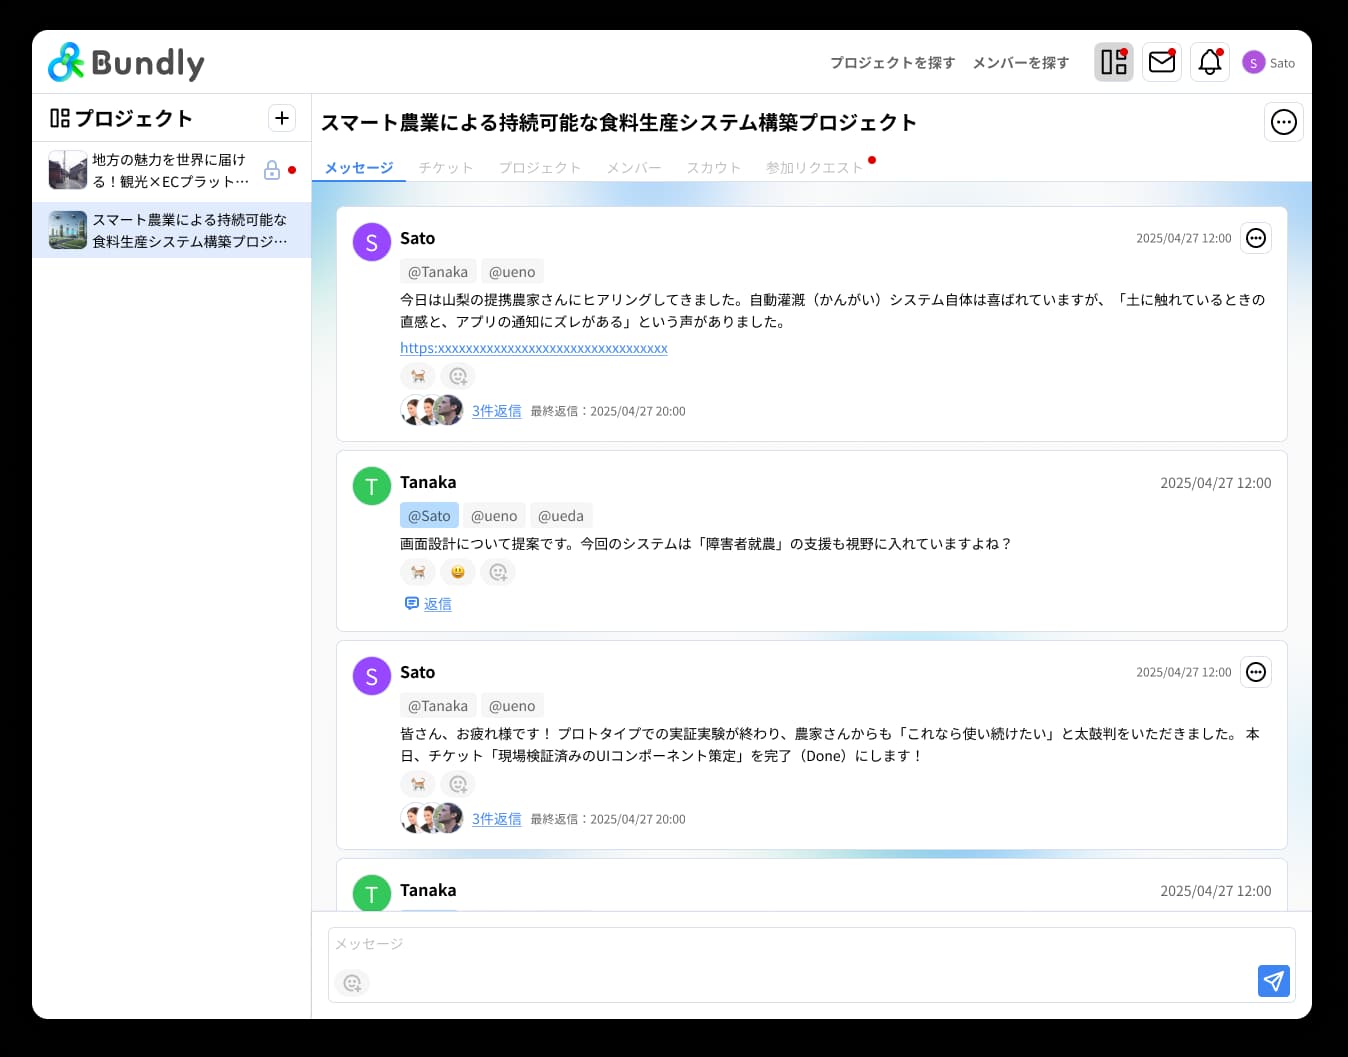
Task: Open options menu on first Sato message
Action: 1256,238
